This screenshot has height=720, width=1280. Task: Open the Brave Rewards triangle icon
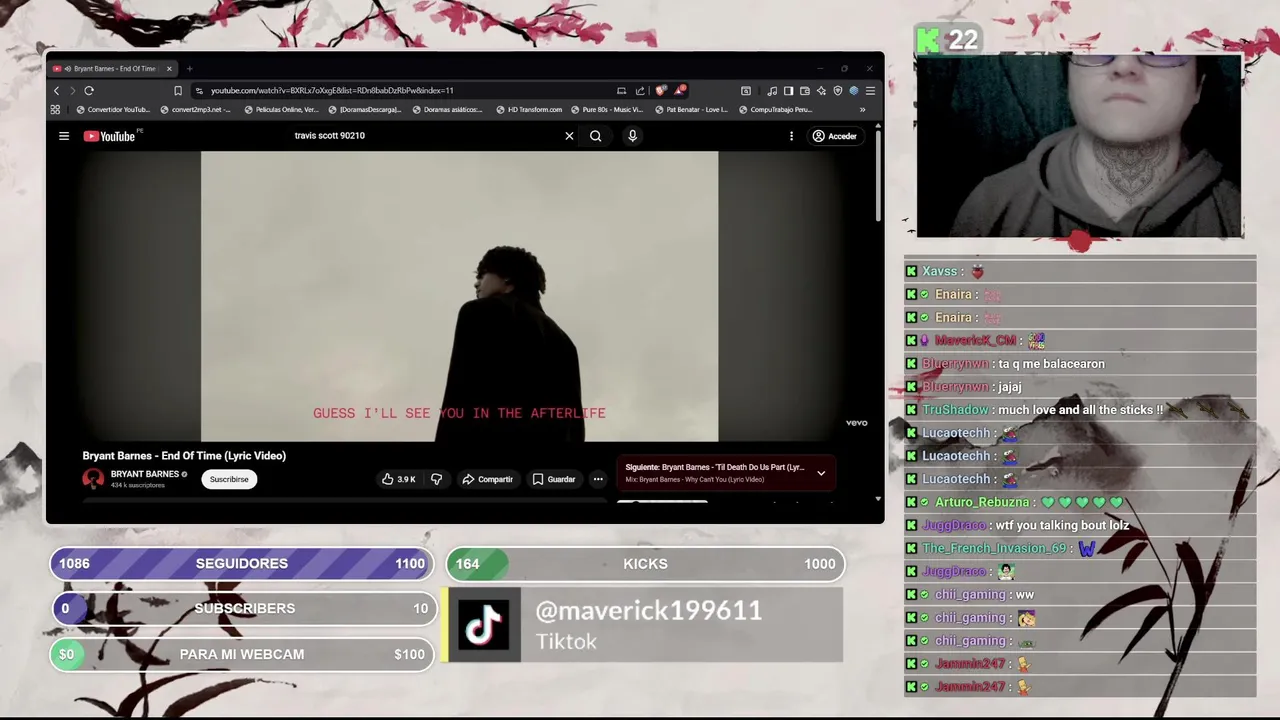[680, 90]
